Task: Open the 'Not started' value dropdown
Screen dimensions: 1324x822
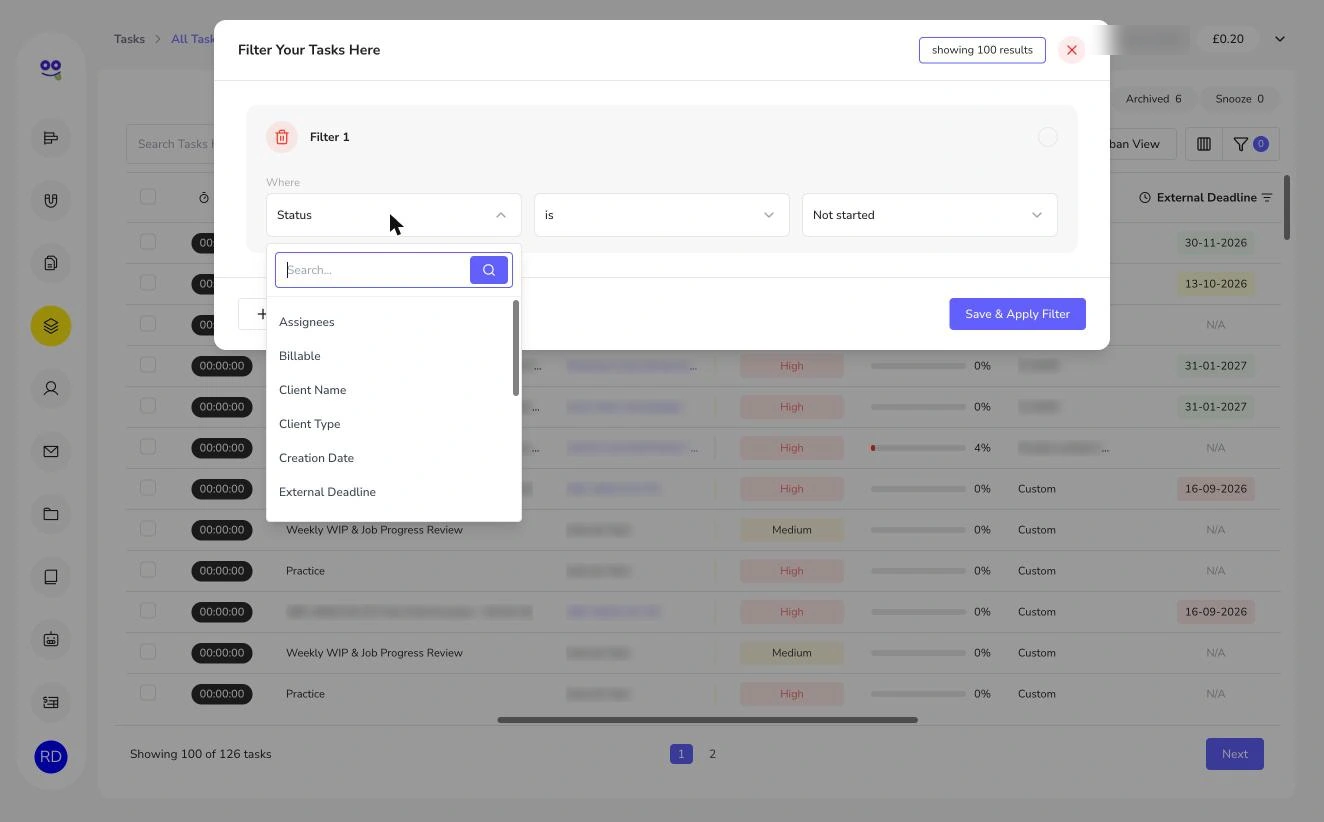Action: 930,215
